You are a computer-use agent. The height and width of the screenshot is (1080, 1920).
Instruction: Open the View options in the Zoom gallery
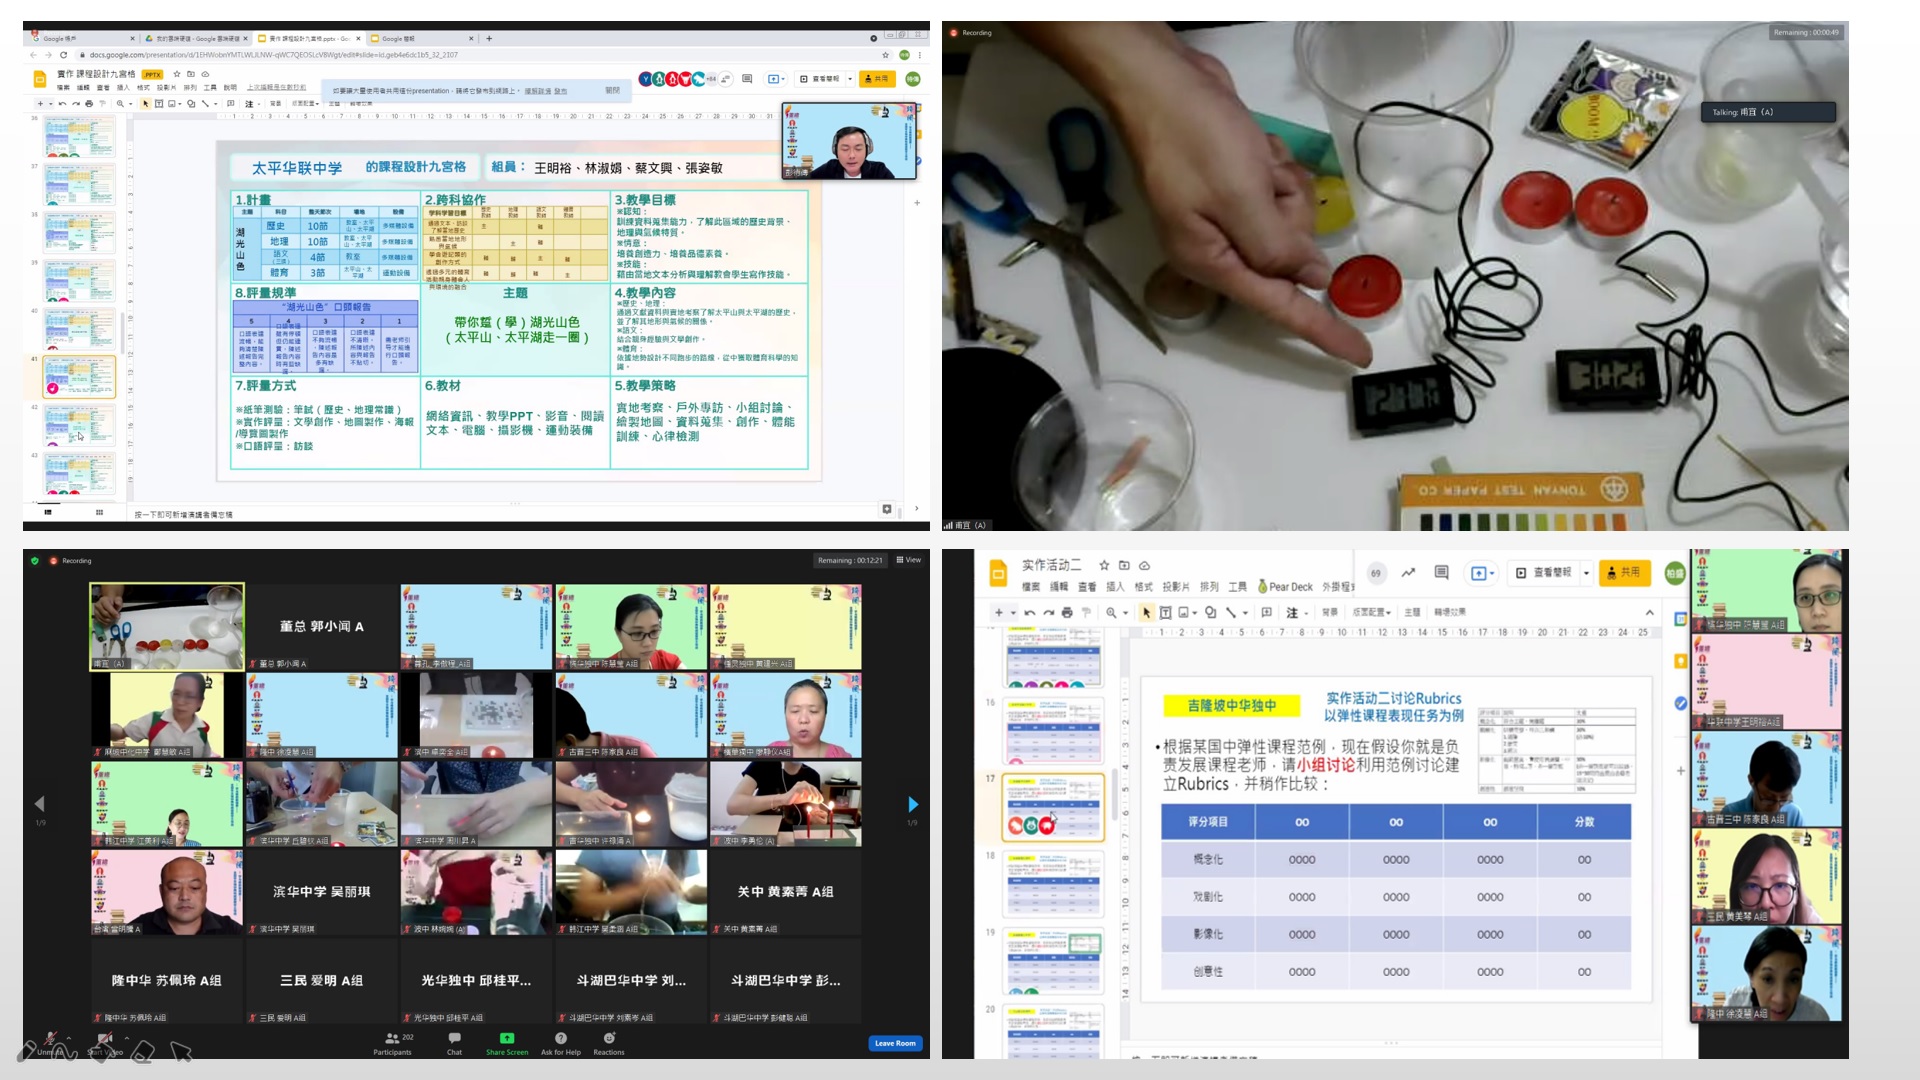[909, 560]
